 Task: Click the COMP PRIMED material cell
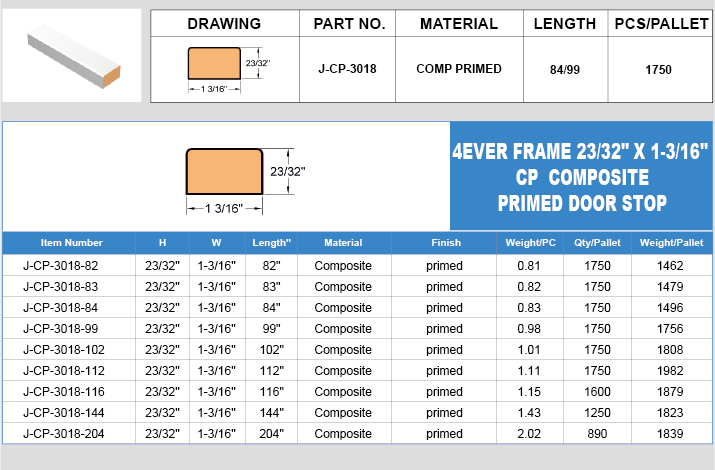pos(459,69)
